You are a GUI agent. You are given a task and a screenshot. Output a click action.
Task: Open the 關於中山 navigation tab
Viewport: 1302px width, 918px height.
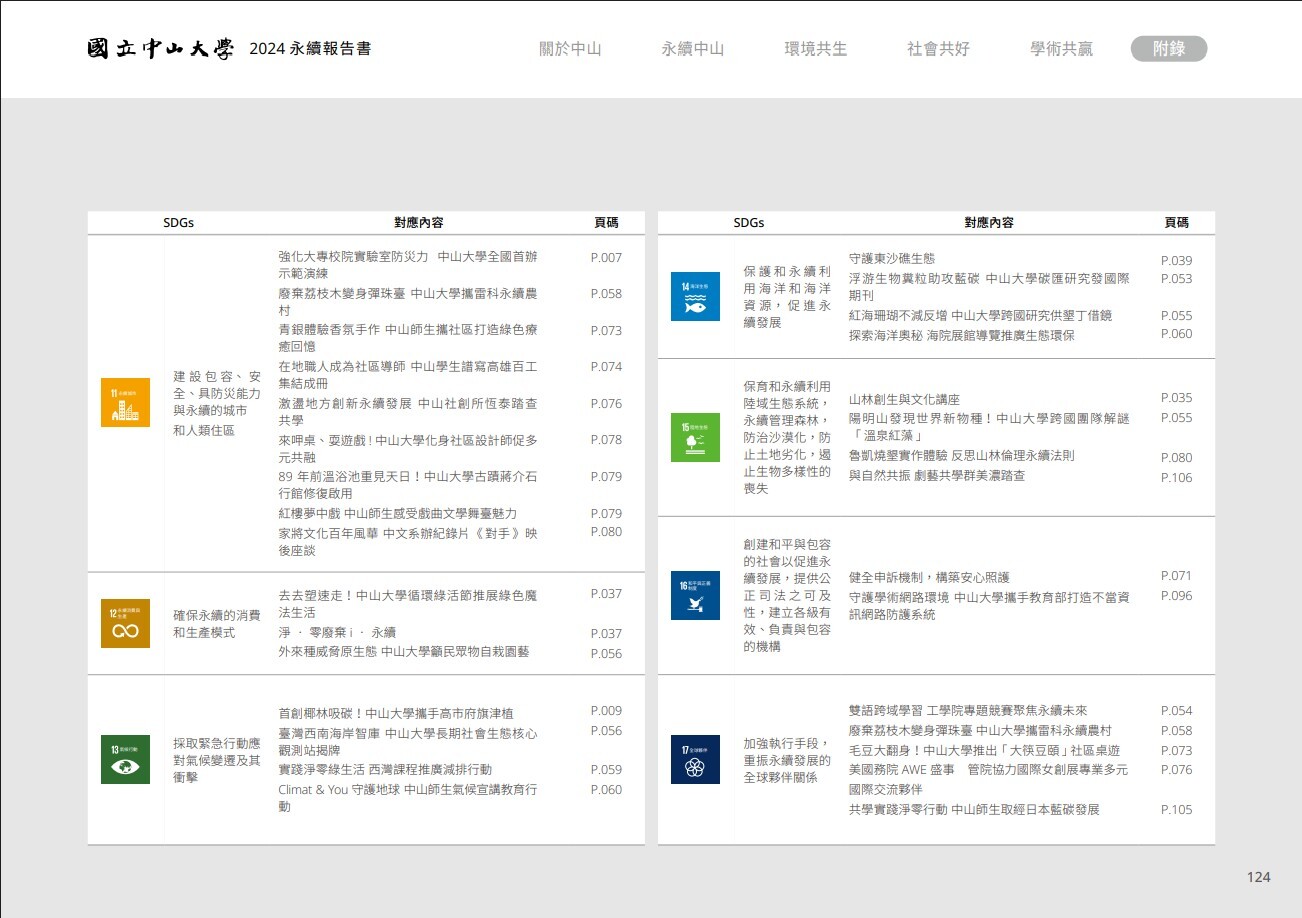[x=570, y=49]
